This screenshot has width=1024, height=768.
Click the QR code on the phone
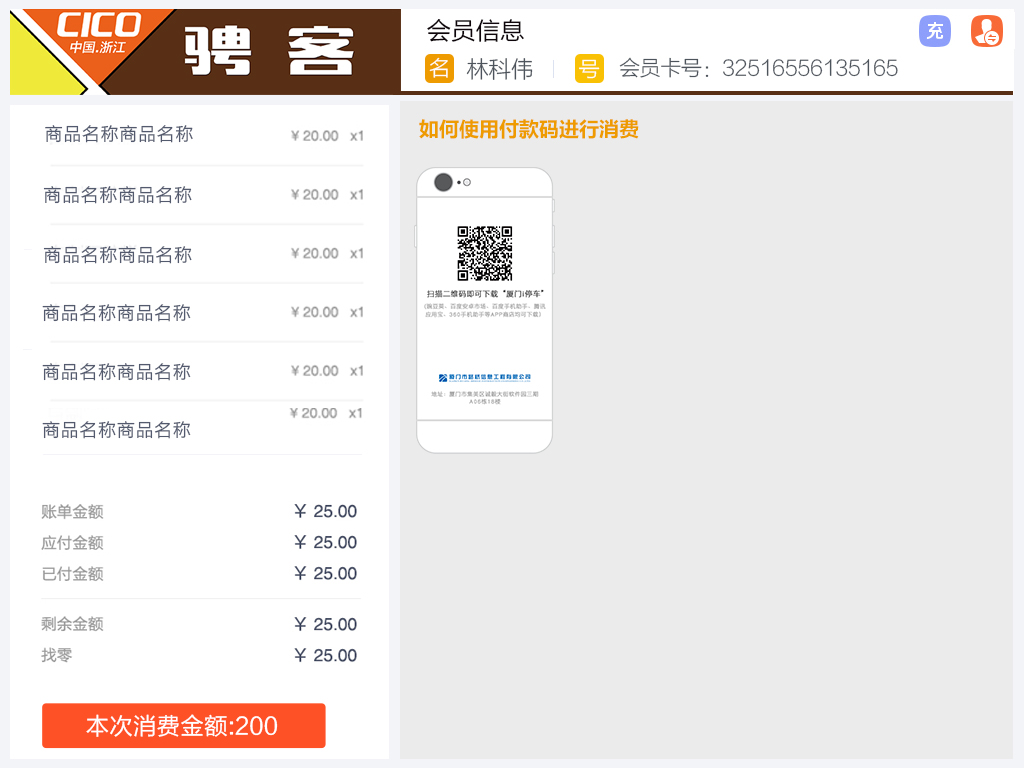point(485,253)
